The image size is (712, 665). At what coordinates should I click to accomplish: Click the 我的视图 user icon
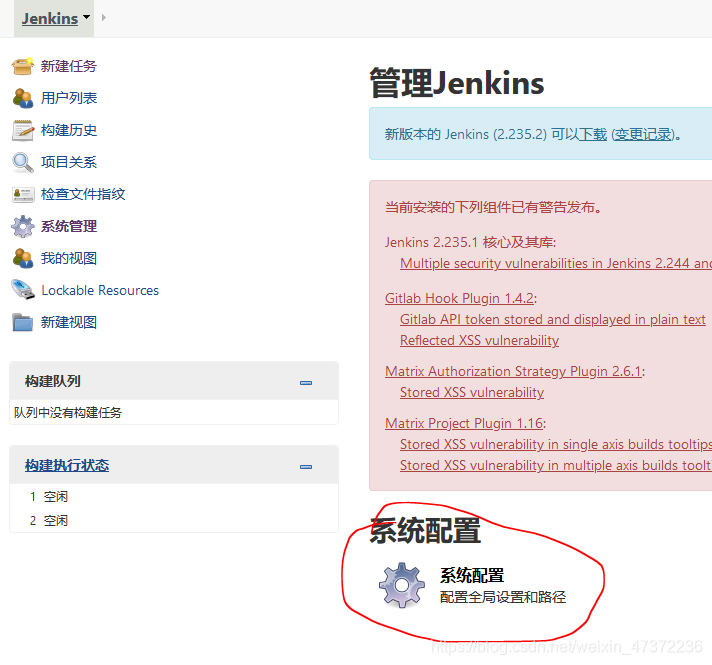[x=23, y=258]
